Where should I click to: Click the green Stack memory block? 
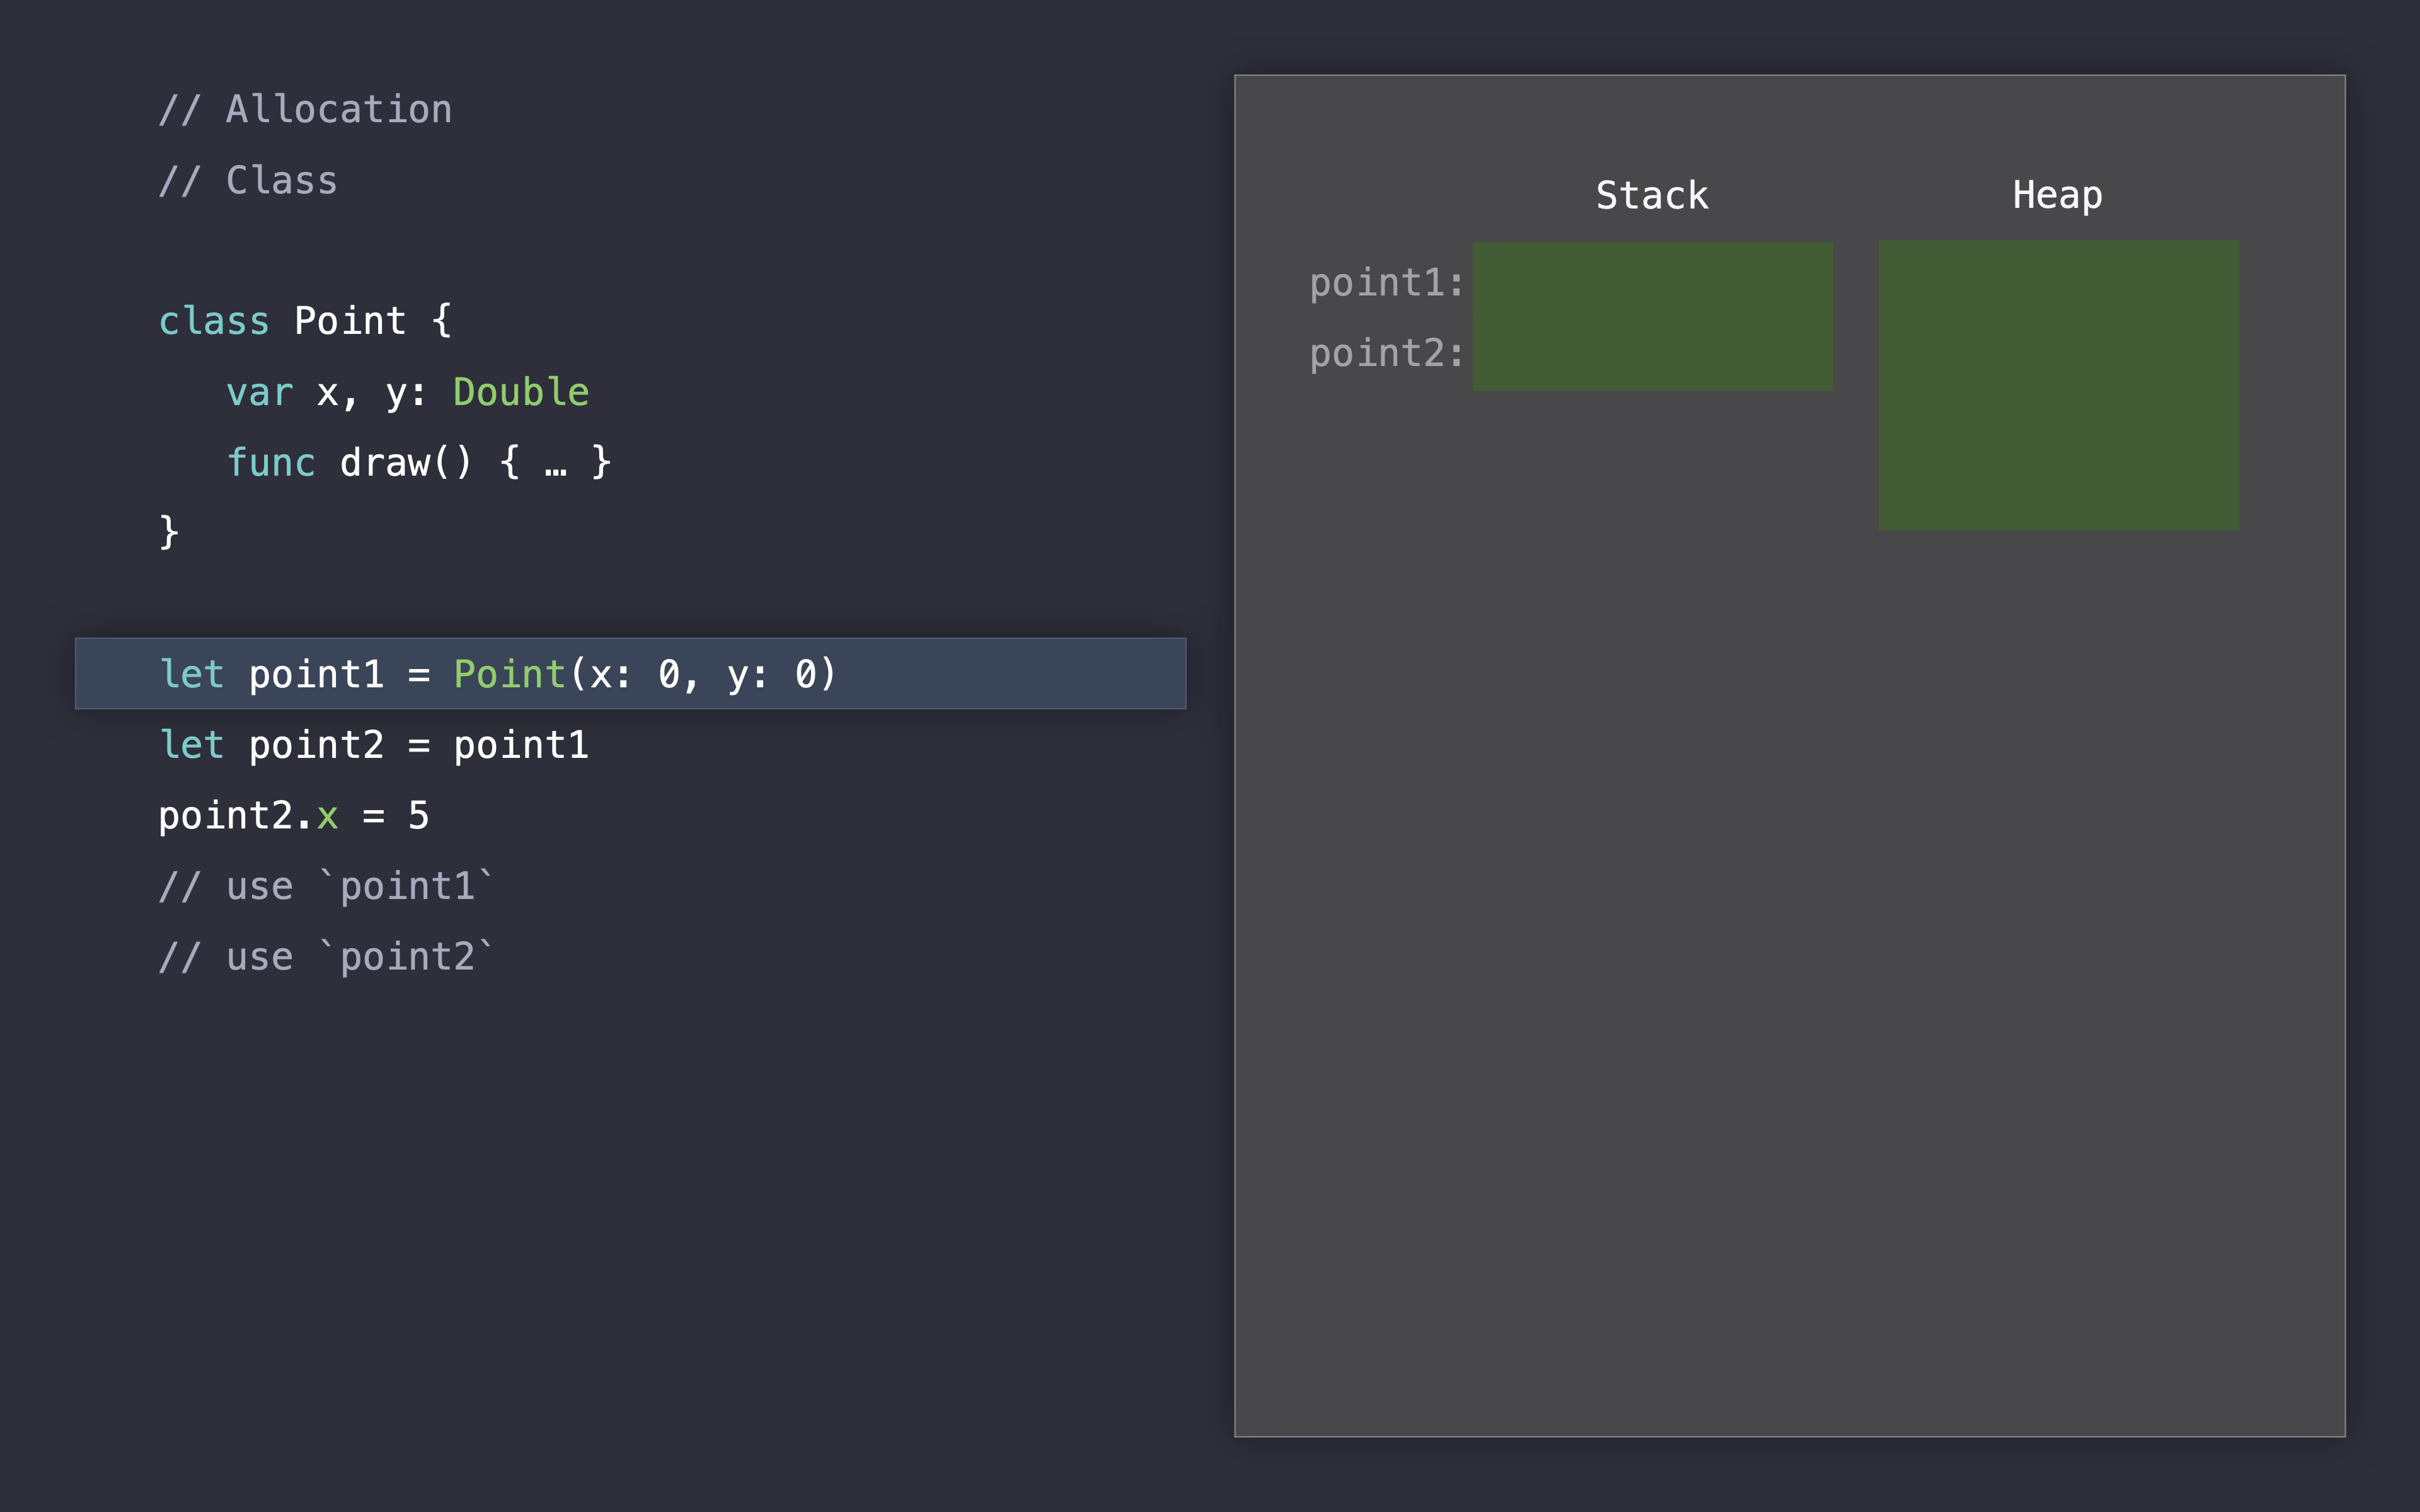[1652, 316]
